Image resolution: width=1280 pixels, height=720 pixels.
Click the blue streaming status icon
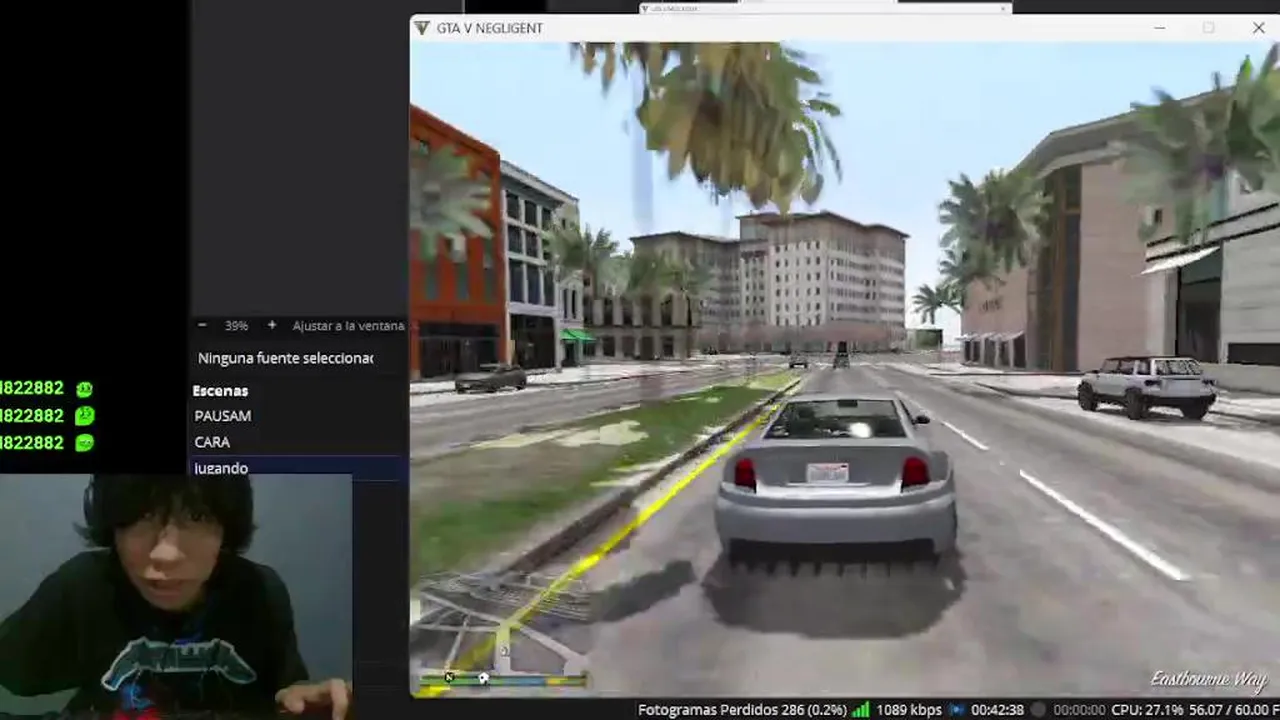958,710
